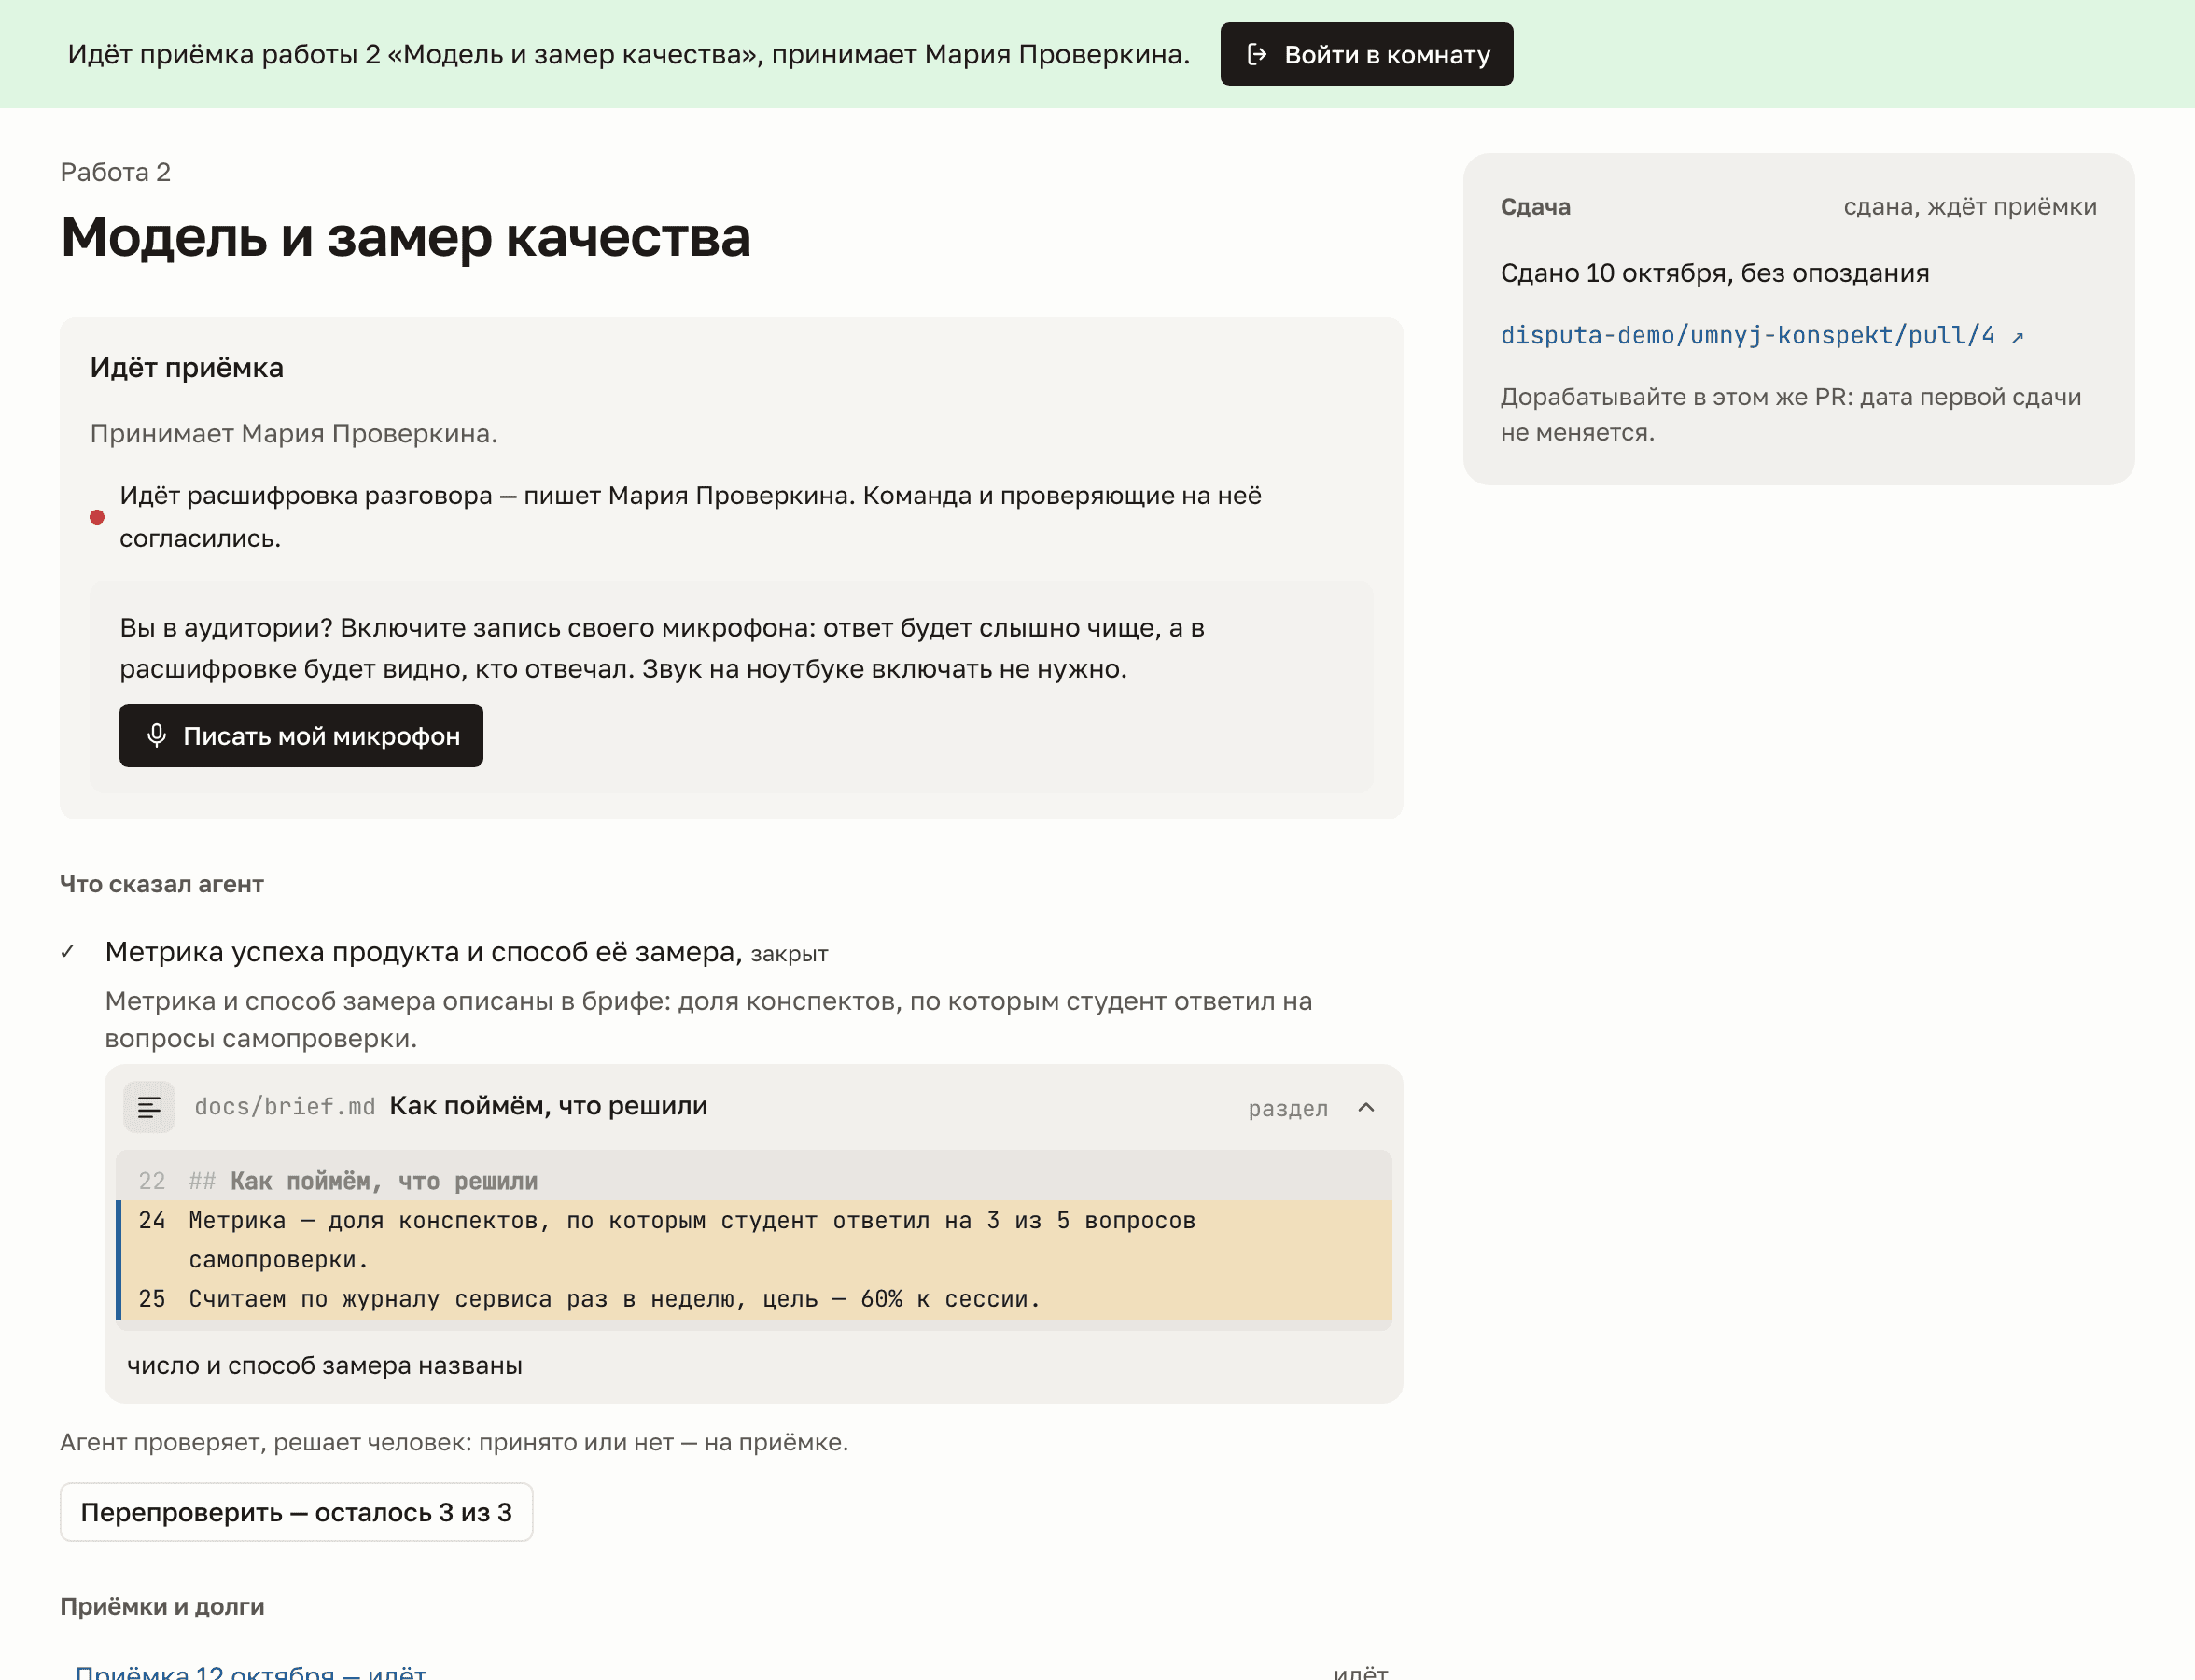
Task: Click the item title «Метрика успеха продукта и способ её замера»
Action: [x=424, y=952]
